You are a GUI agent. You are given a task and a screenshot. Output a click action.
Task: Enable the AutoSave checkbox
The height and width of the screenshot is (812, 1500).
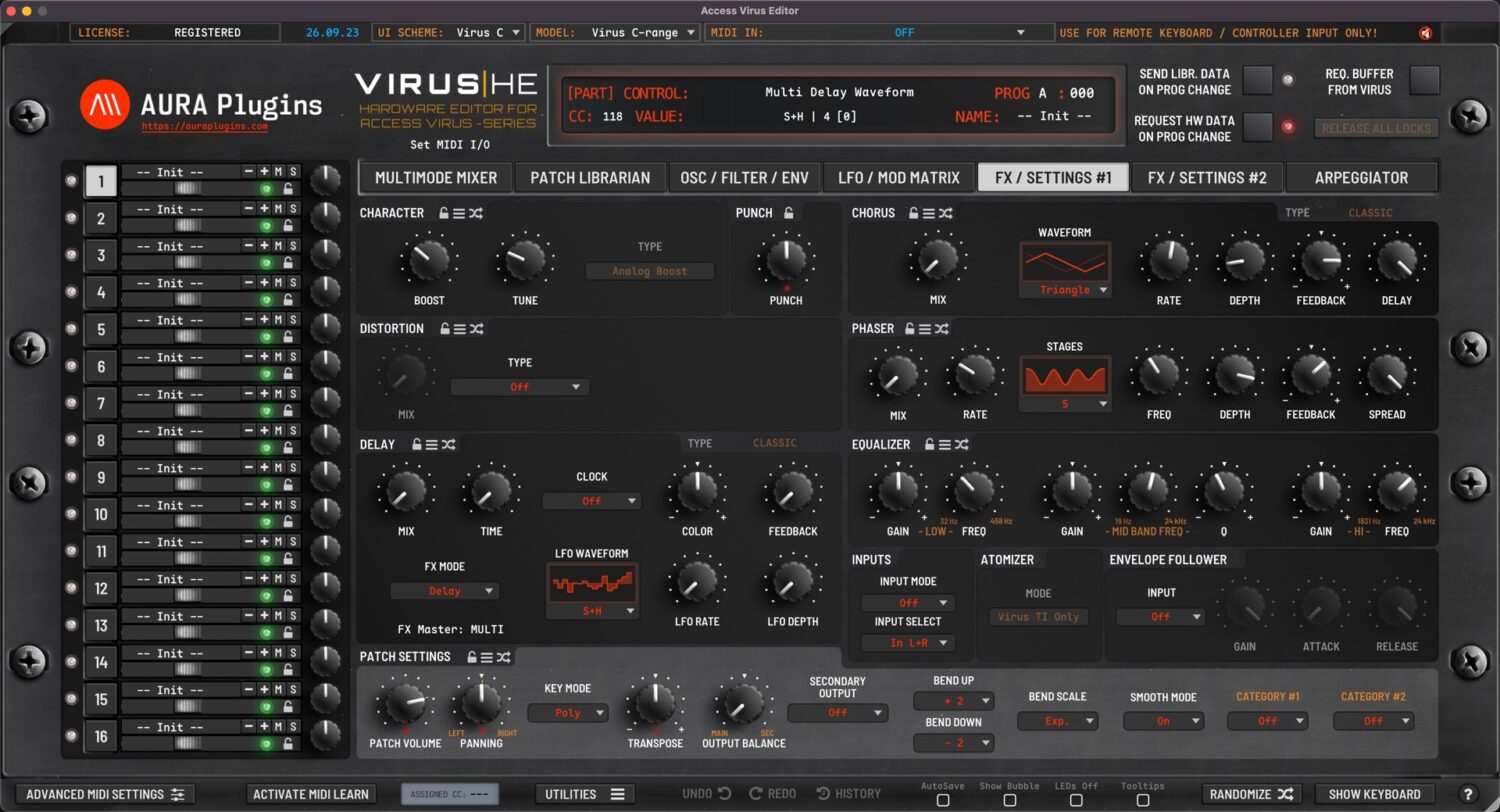tap(943, 800)
